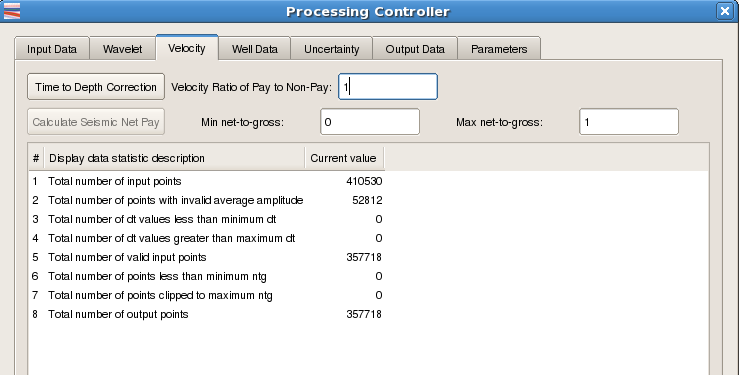Close the Processing Controller window
Screen dimensions: 739x375
[724, 11]
